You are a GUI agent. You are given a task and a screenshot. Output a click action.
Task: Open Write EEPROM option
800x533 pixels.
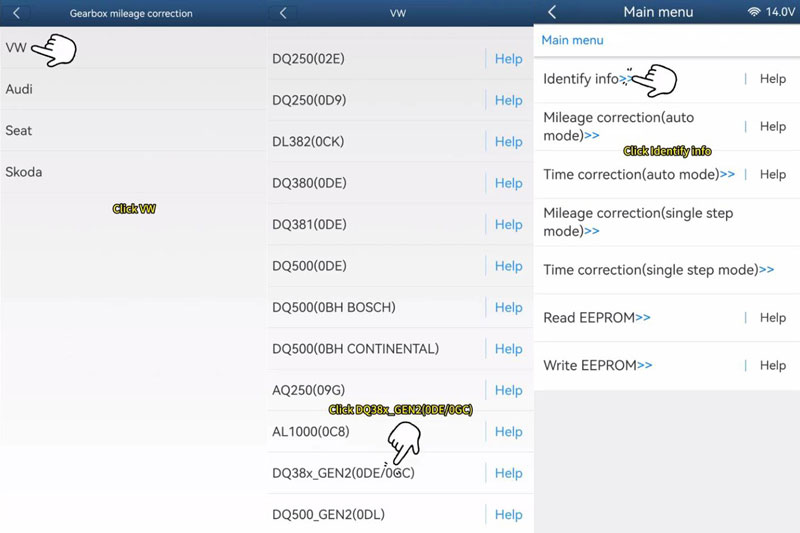[x=597, y=366]
